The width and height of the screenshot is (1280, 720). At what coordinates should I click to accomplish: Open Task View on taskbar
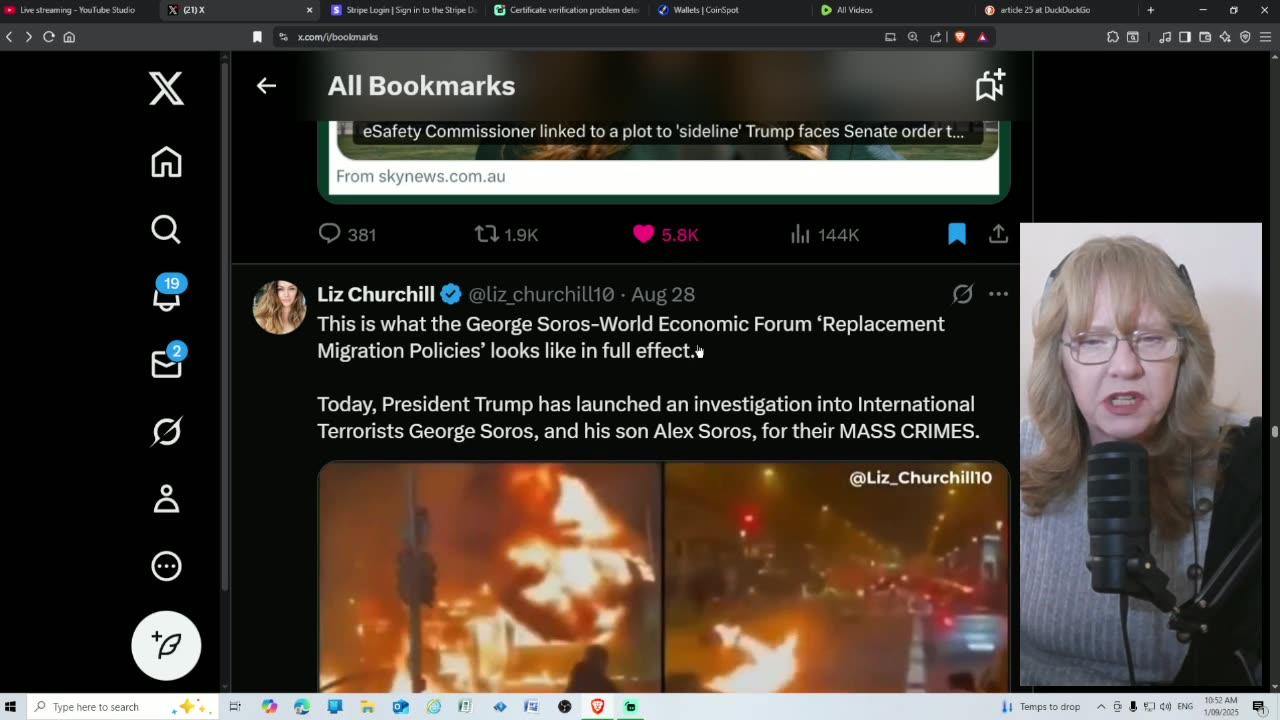tap(235, 707)
